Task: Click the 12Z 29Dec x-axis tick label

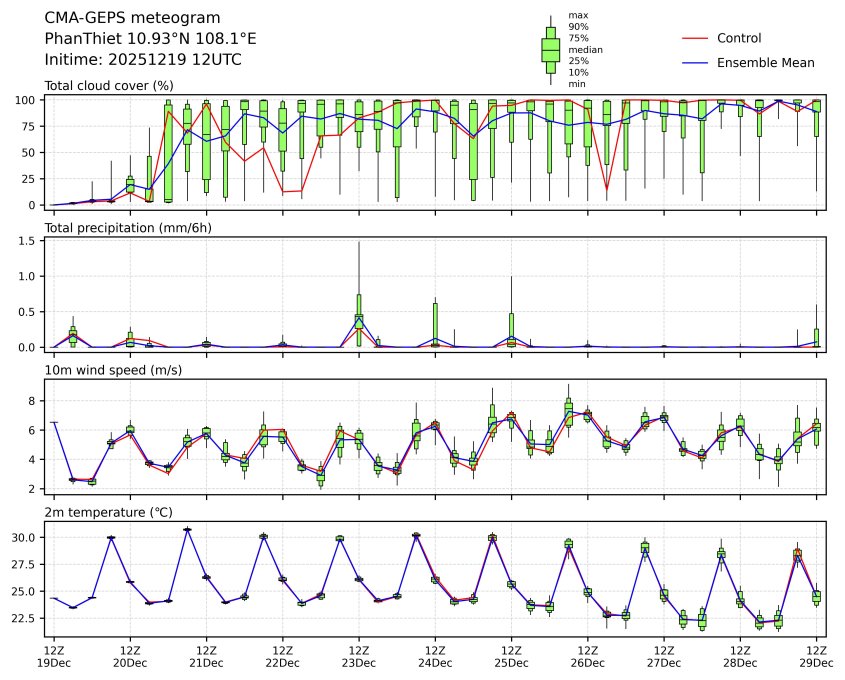Action: click(x=816, y=656)
